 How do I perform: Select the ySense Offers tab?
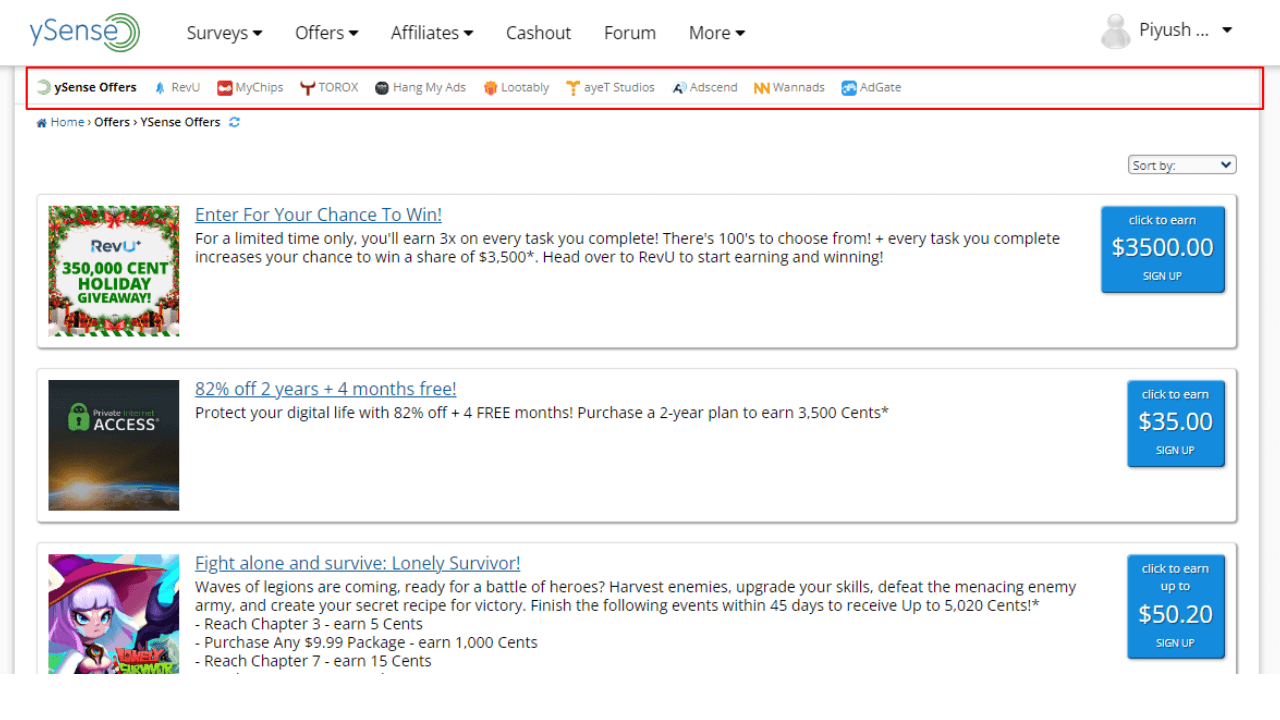click(87, 88)
